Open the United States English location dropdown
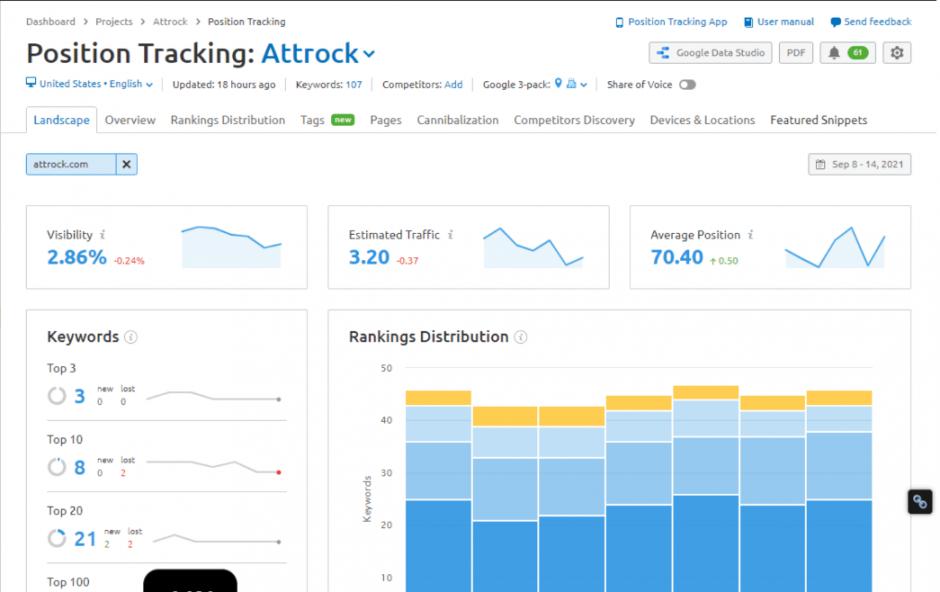The width and height of the screenshot is (940, 592). (x=90, y=85)
